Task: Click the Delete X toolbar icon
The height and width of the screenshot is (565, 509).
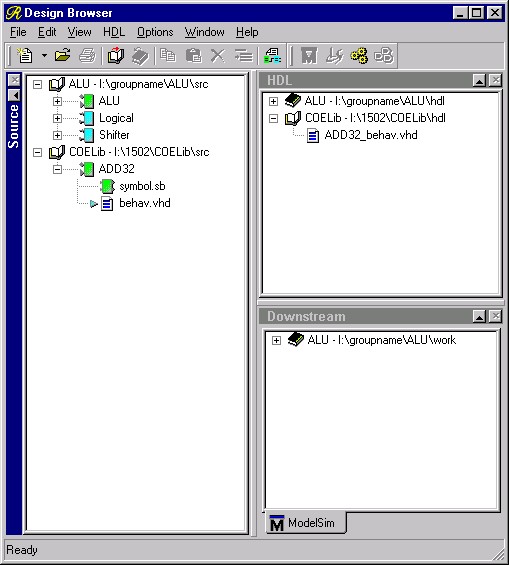Action: [218, 56]
